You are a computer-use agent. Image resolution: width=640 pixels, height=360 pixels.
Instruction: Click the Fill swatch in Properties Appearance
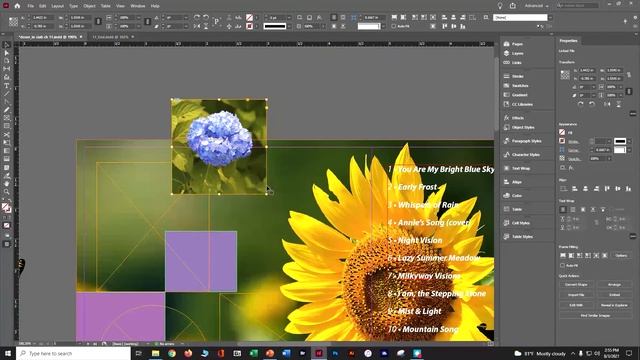pos(562,132)
